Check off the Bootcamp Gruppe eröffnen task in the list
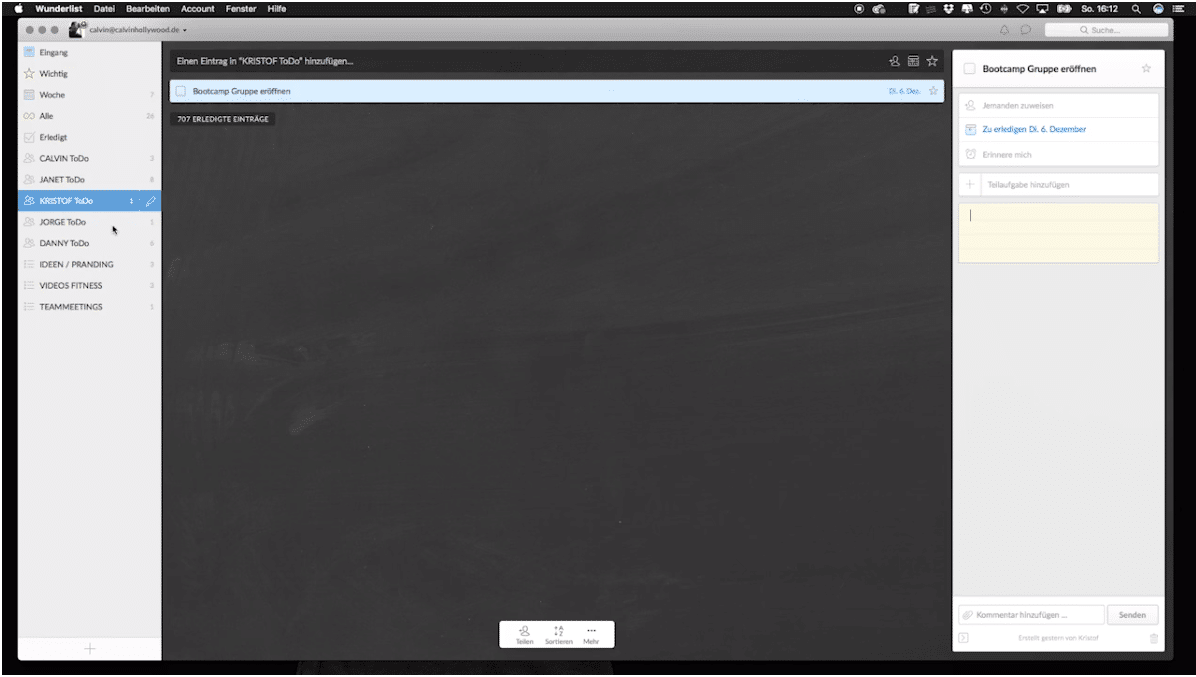 [181, 91]
